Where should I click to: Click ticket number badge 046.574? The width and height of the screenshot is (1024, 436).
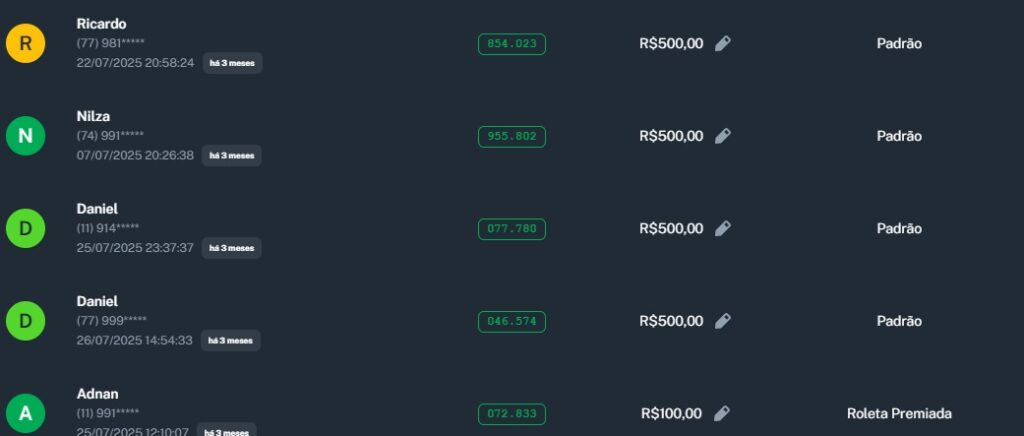point(512,321)
